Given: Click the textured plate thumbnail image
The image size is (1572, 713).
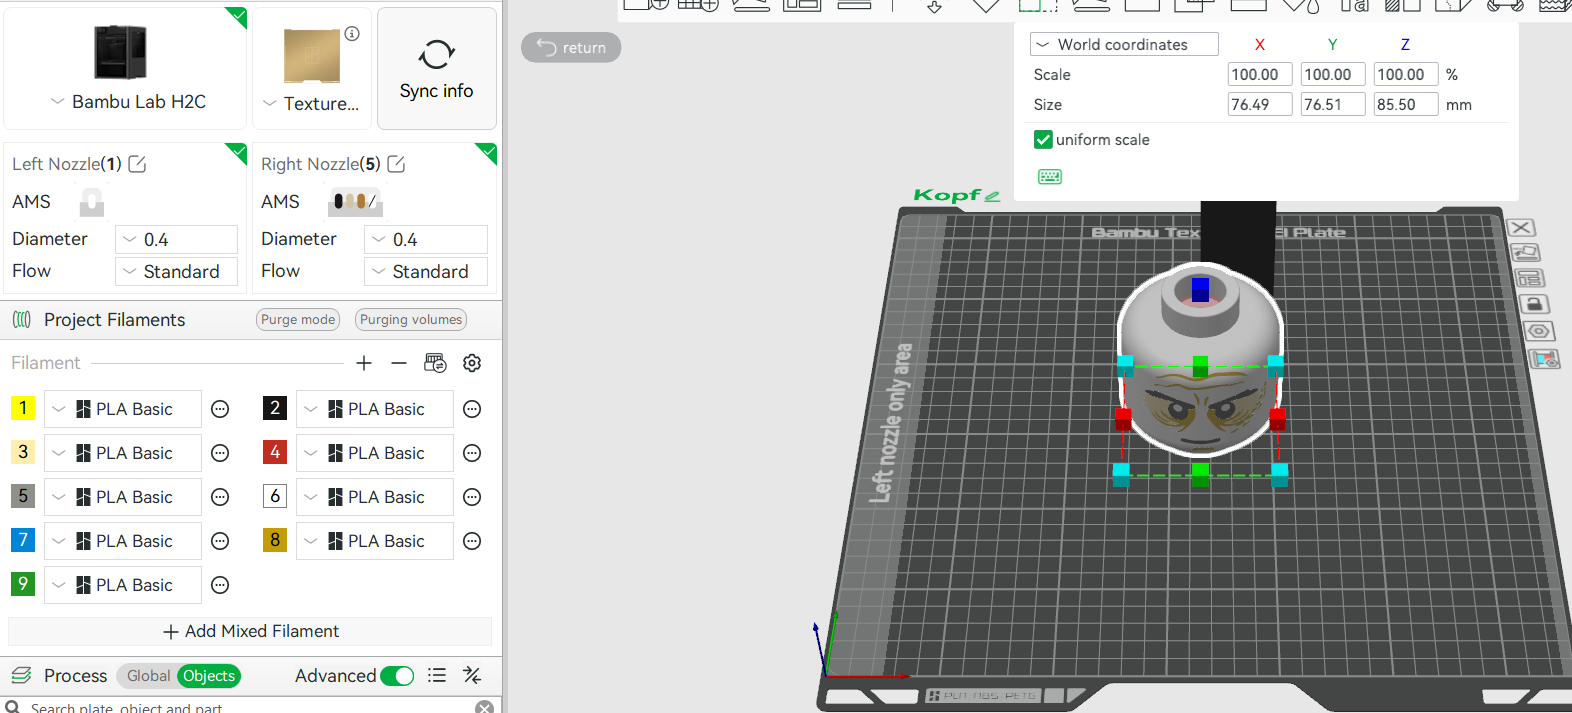Looking at the screenshot, I should coord(312,56).
